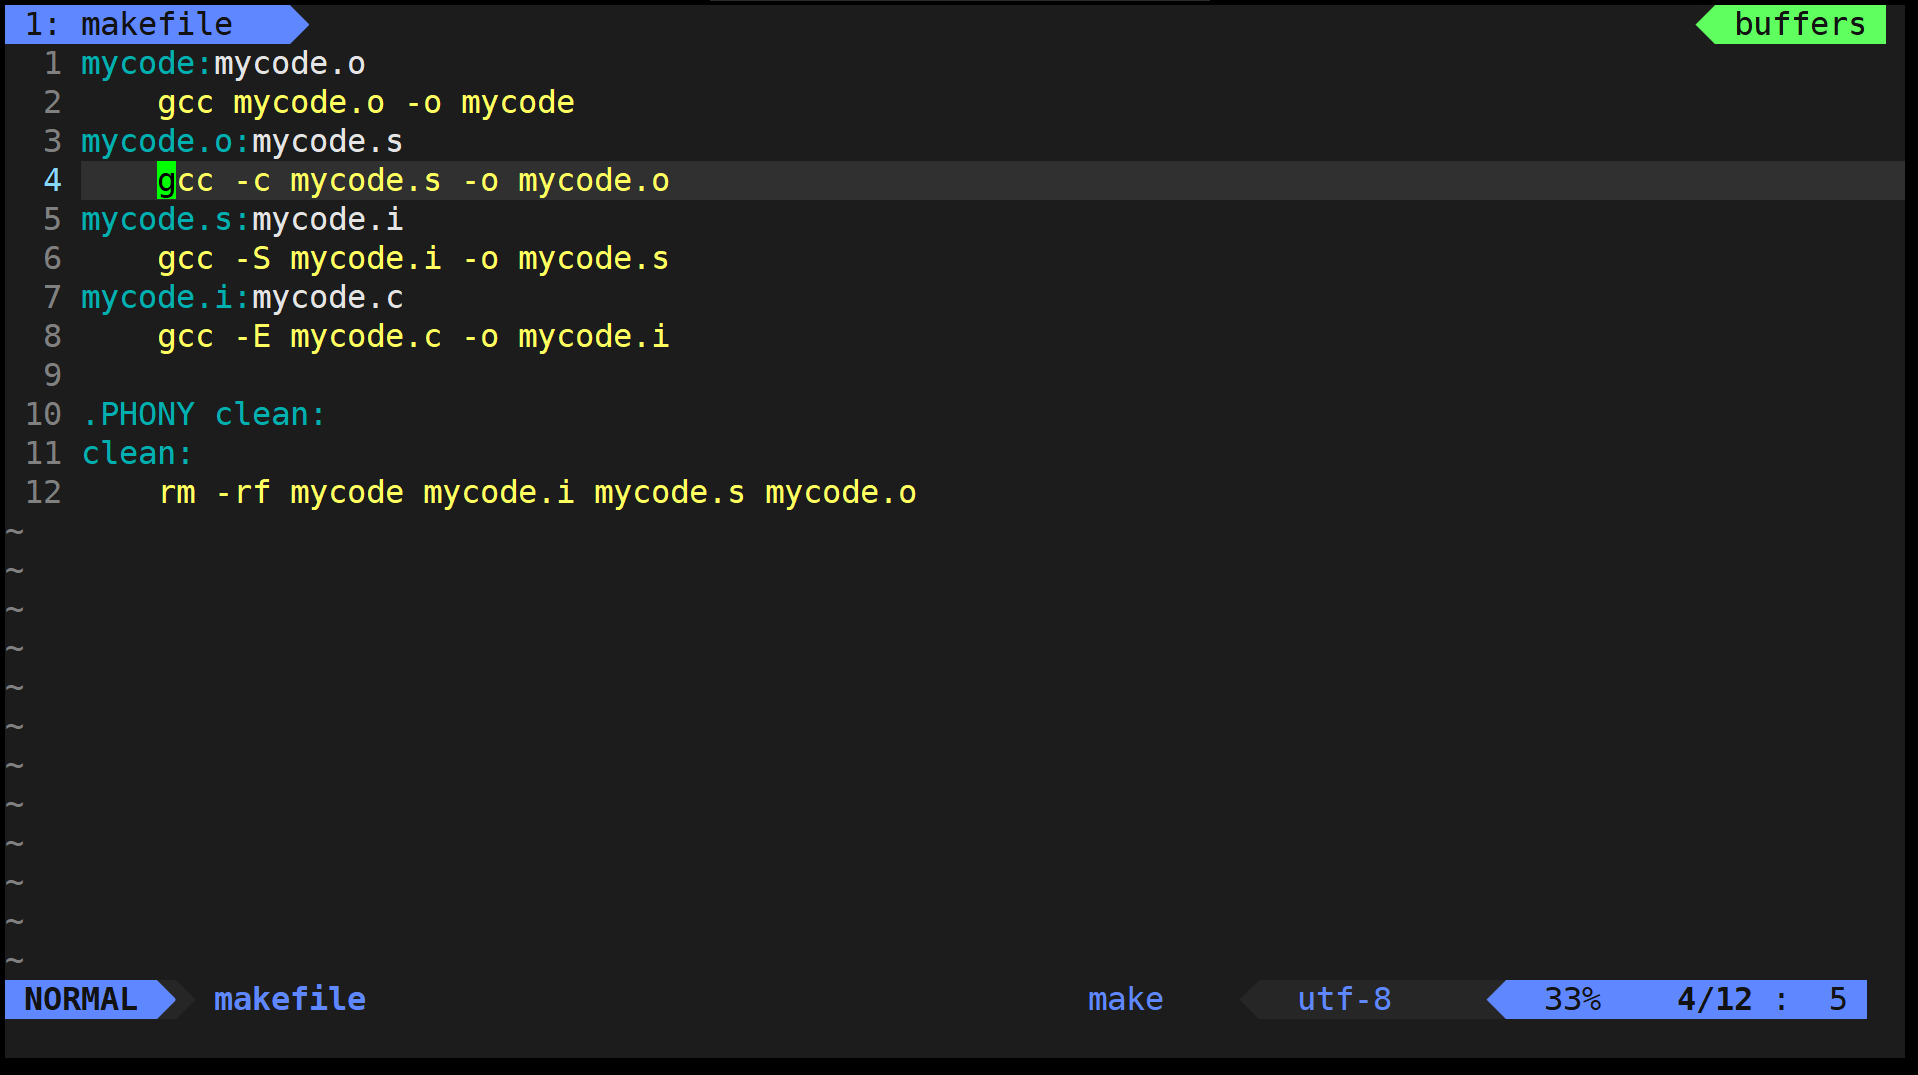1918x1075 pixels.
Task: Click line number 12 in gutter
Action: pyautogui.click(x=43, y=492)
